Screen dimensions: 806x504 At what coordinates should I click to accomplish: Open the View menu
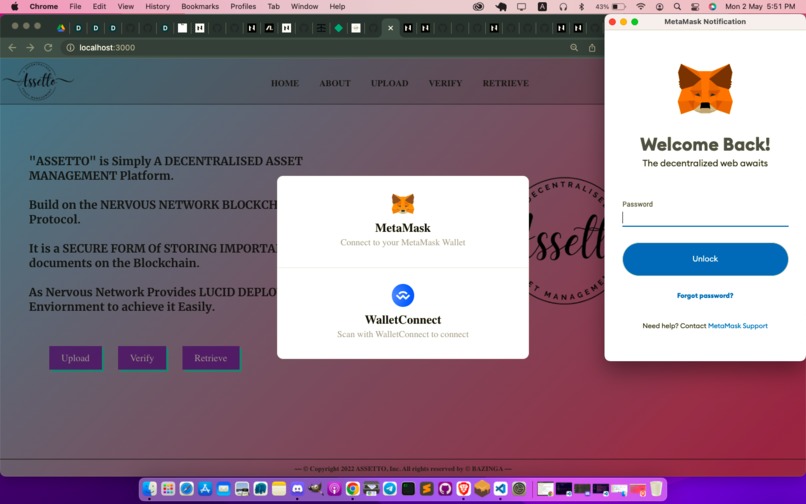[x=125, y=6]
